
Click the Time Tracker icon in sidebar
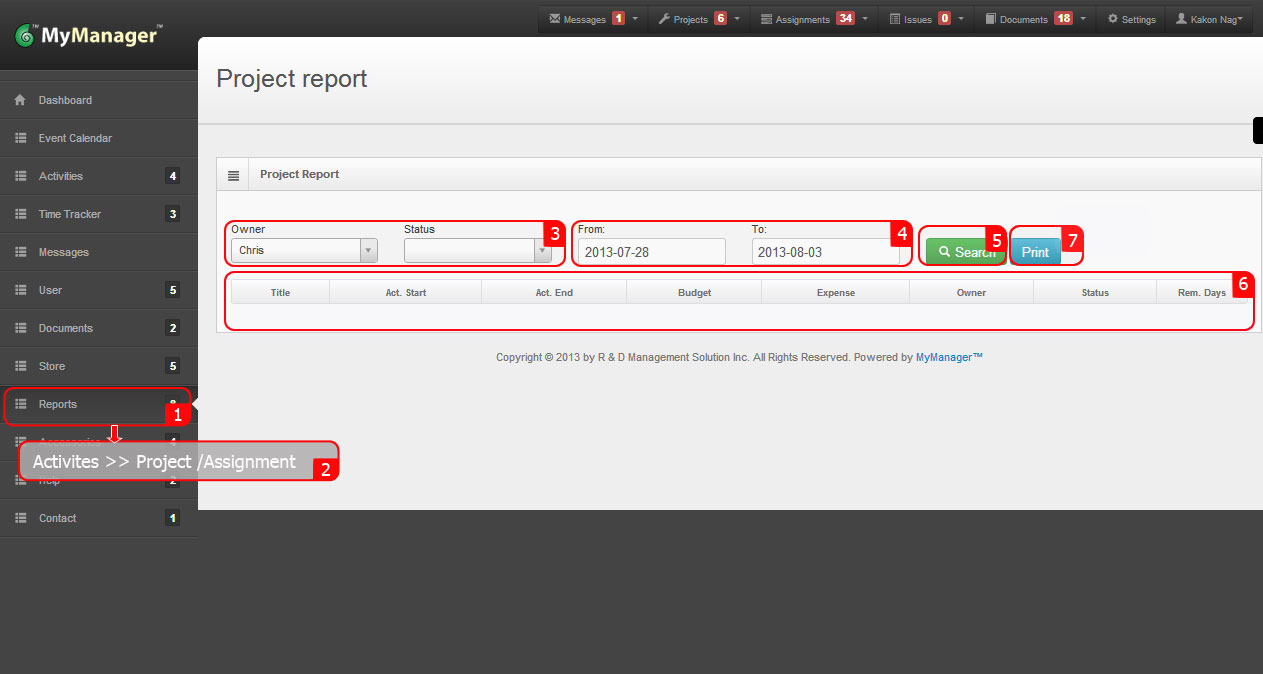coord(21,214)
